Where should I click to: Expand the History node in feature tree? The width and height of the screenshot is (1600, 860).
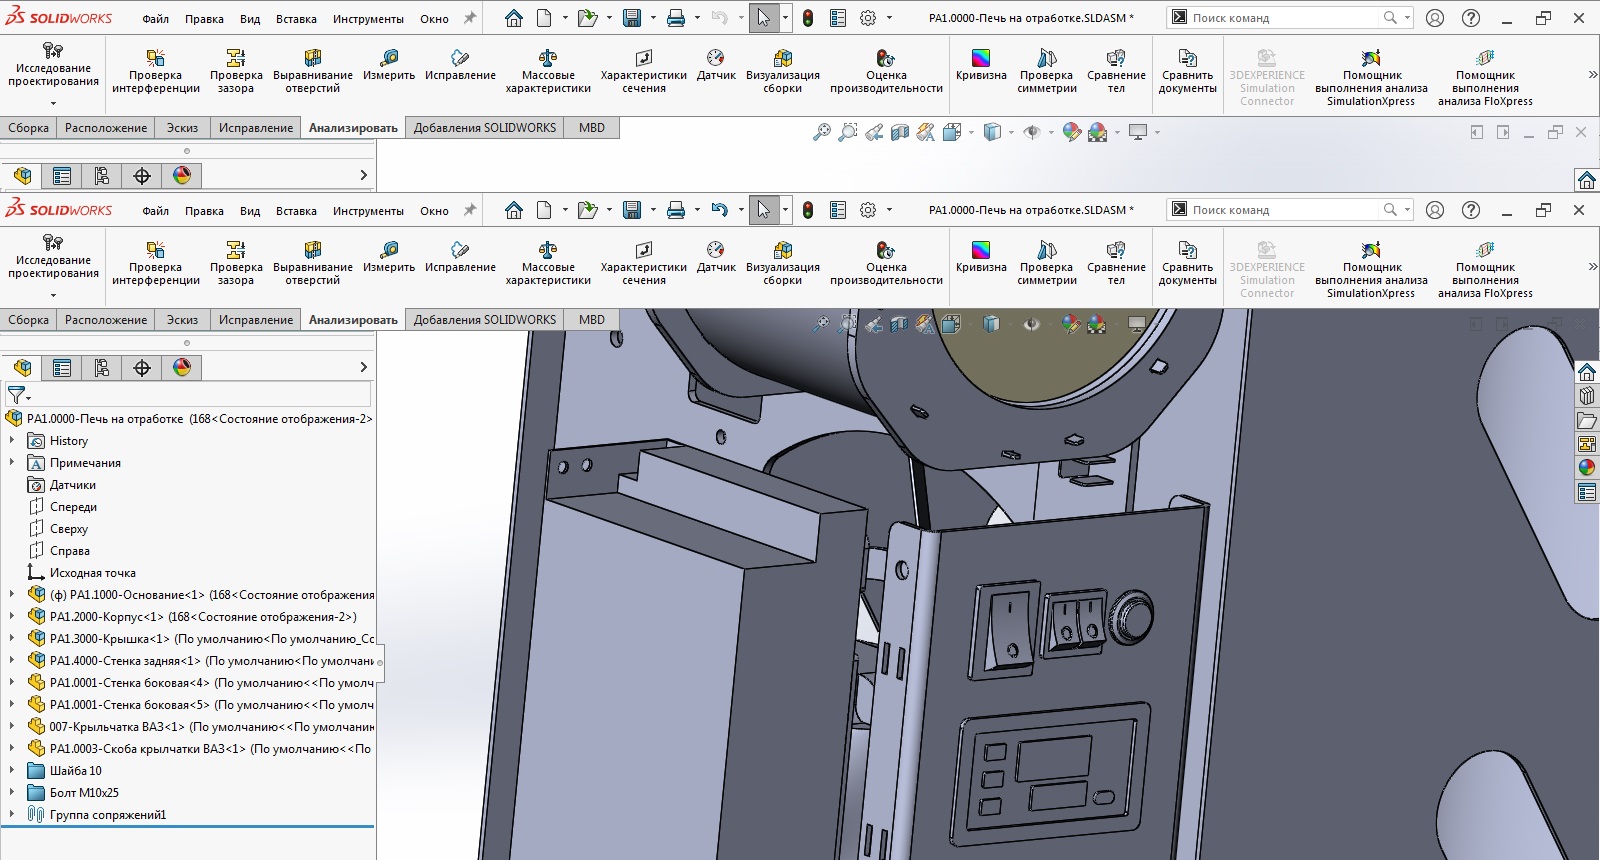(12, 441)
